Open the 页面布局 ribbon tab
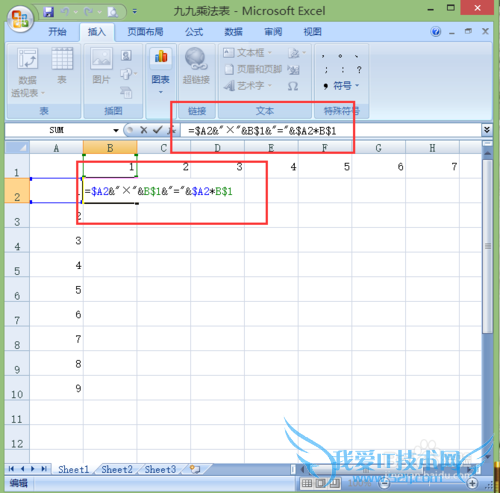Screen dimensions: 500x493 145,32
